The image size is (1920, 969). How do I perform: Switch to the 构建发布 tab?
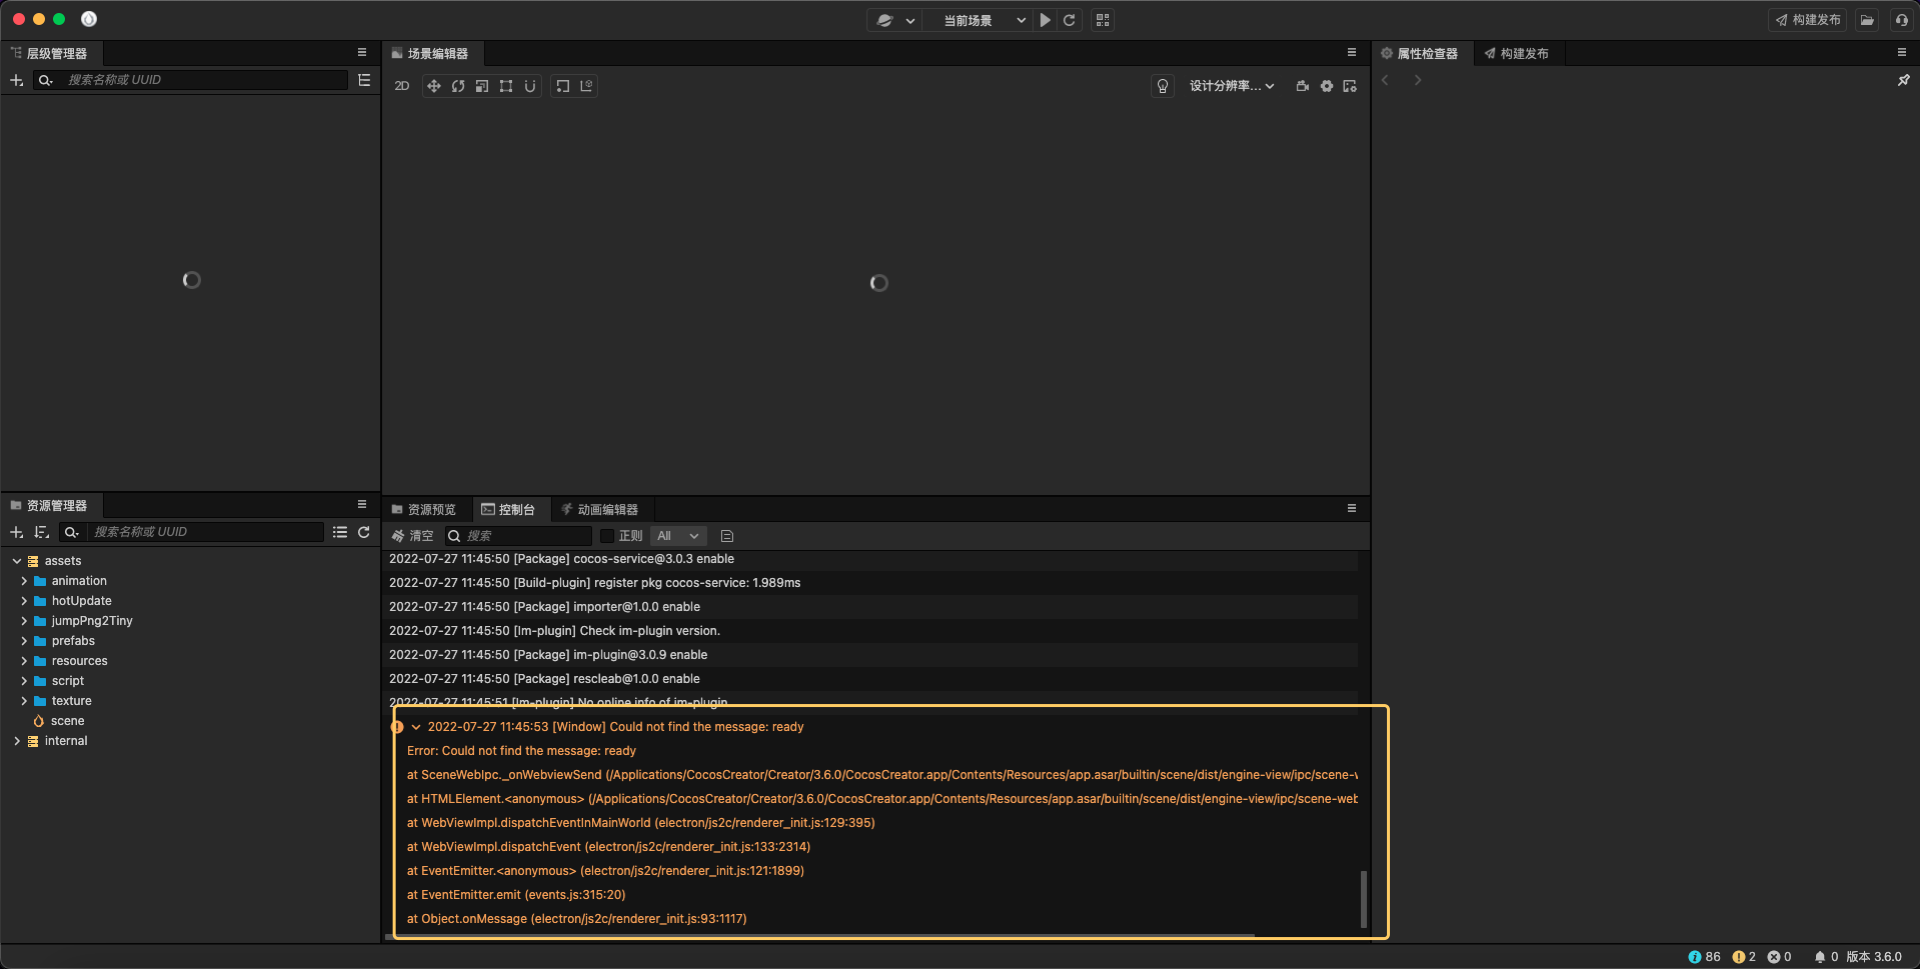1517,53
